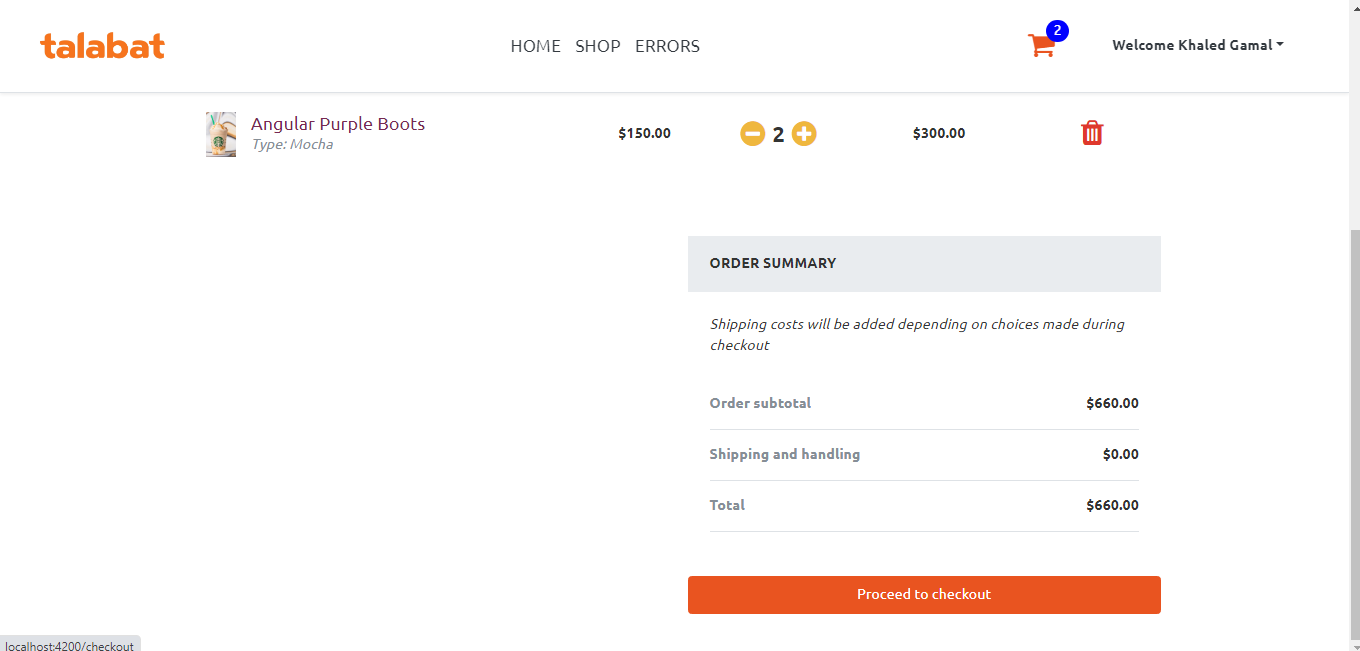The width and height of the screenshot is (1360, 651).
Task: Click the $150.00 unit price
Action: 644,133
